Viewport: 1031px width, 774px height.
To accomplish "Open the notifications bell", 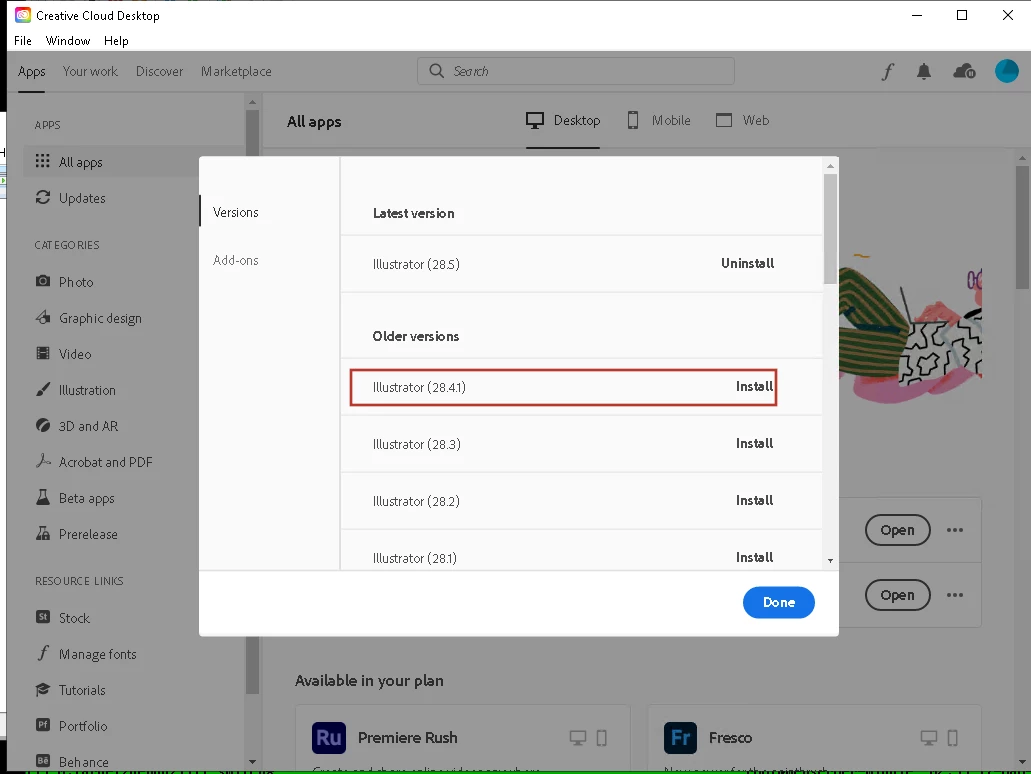I will [924, 71].
